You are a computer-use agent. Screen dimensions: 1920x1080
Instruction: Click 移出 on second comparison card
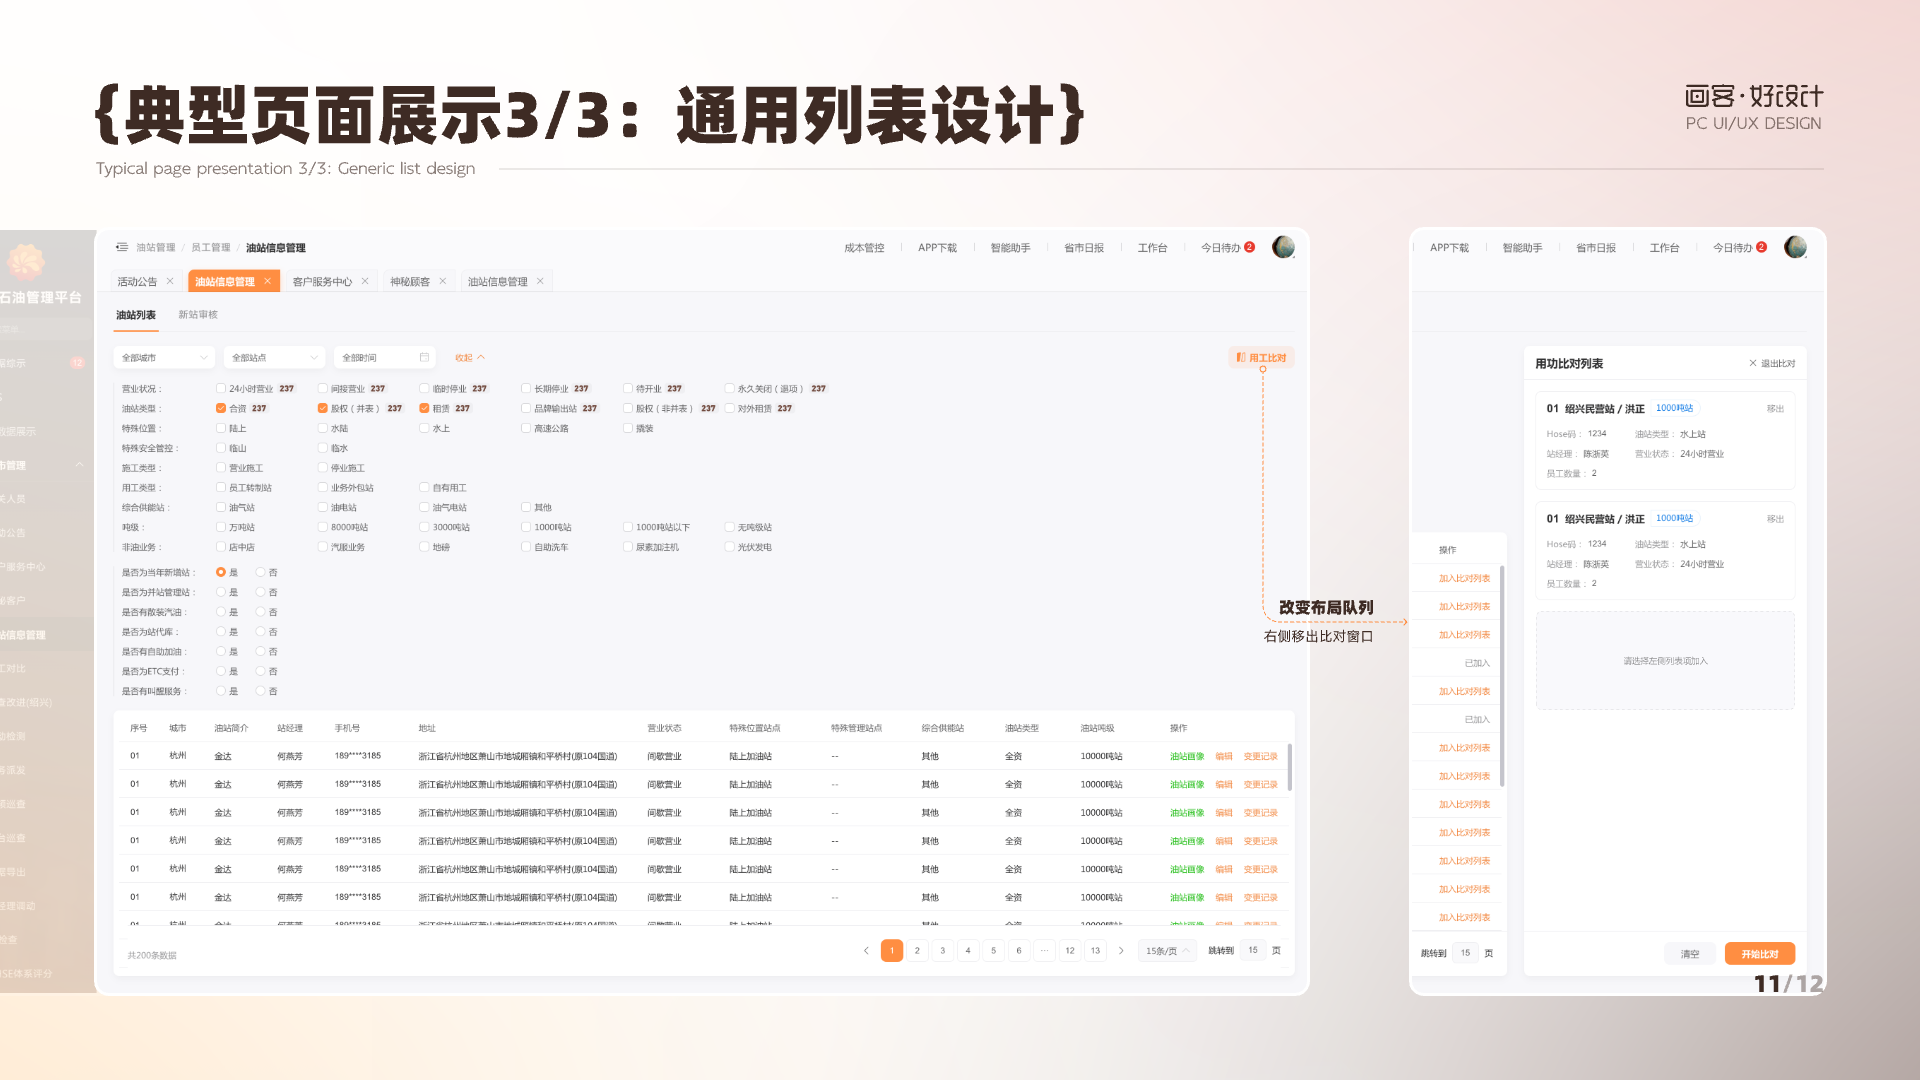click(1775, 519)
